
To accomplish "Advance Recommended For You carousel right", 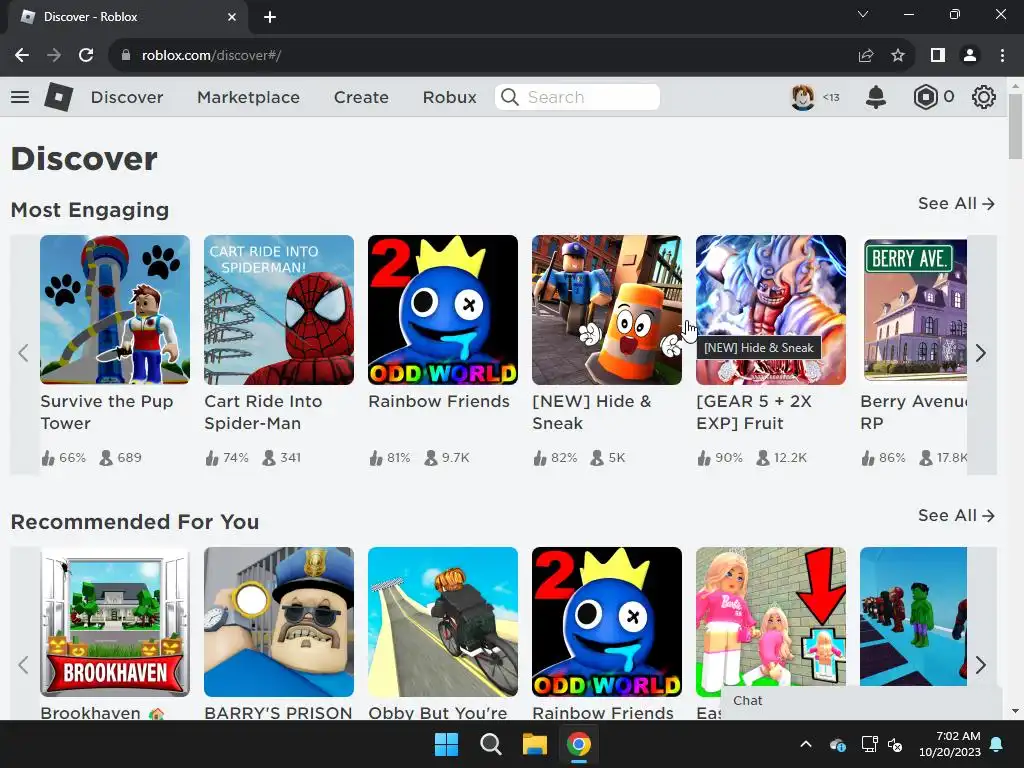I will [981, 665].
